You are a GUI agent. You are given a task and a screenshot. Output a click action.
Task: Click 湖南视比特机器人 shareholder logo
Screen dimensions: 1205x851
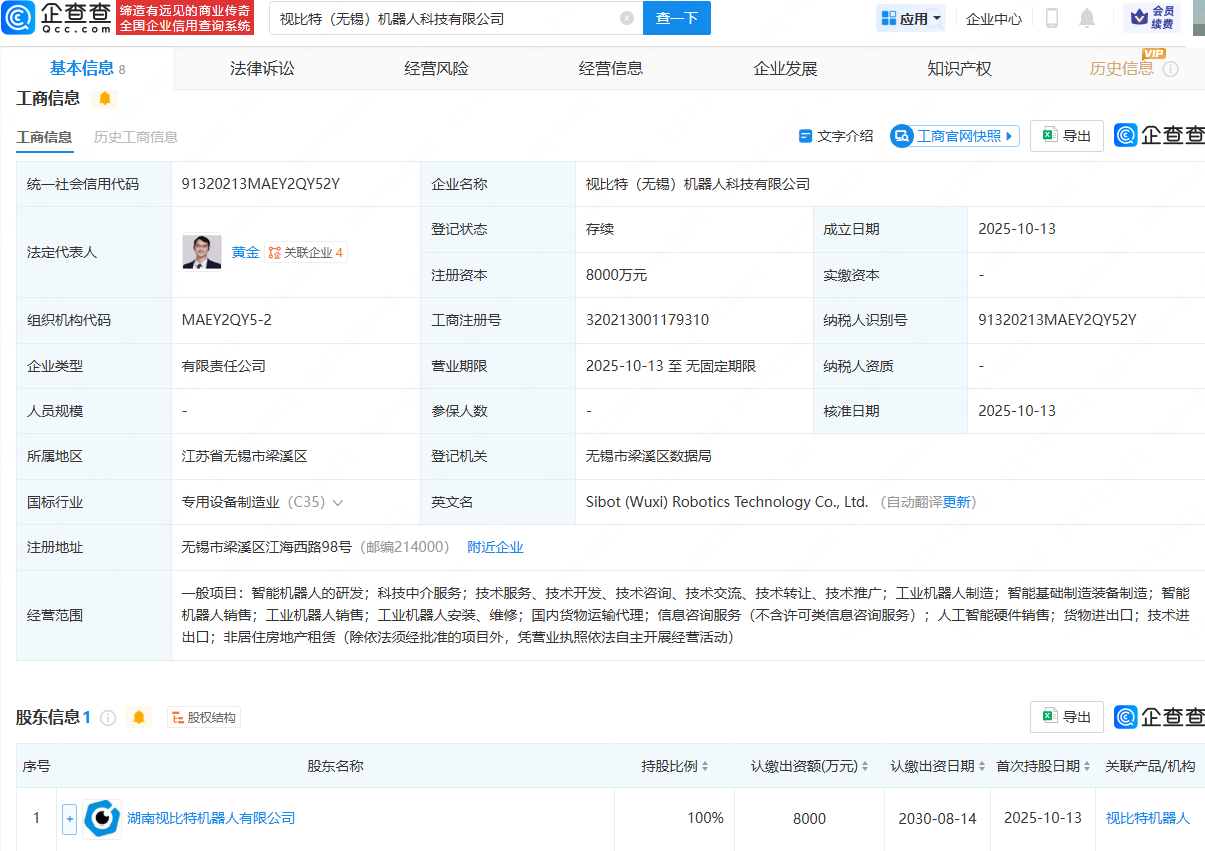[102, 818]
